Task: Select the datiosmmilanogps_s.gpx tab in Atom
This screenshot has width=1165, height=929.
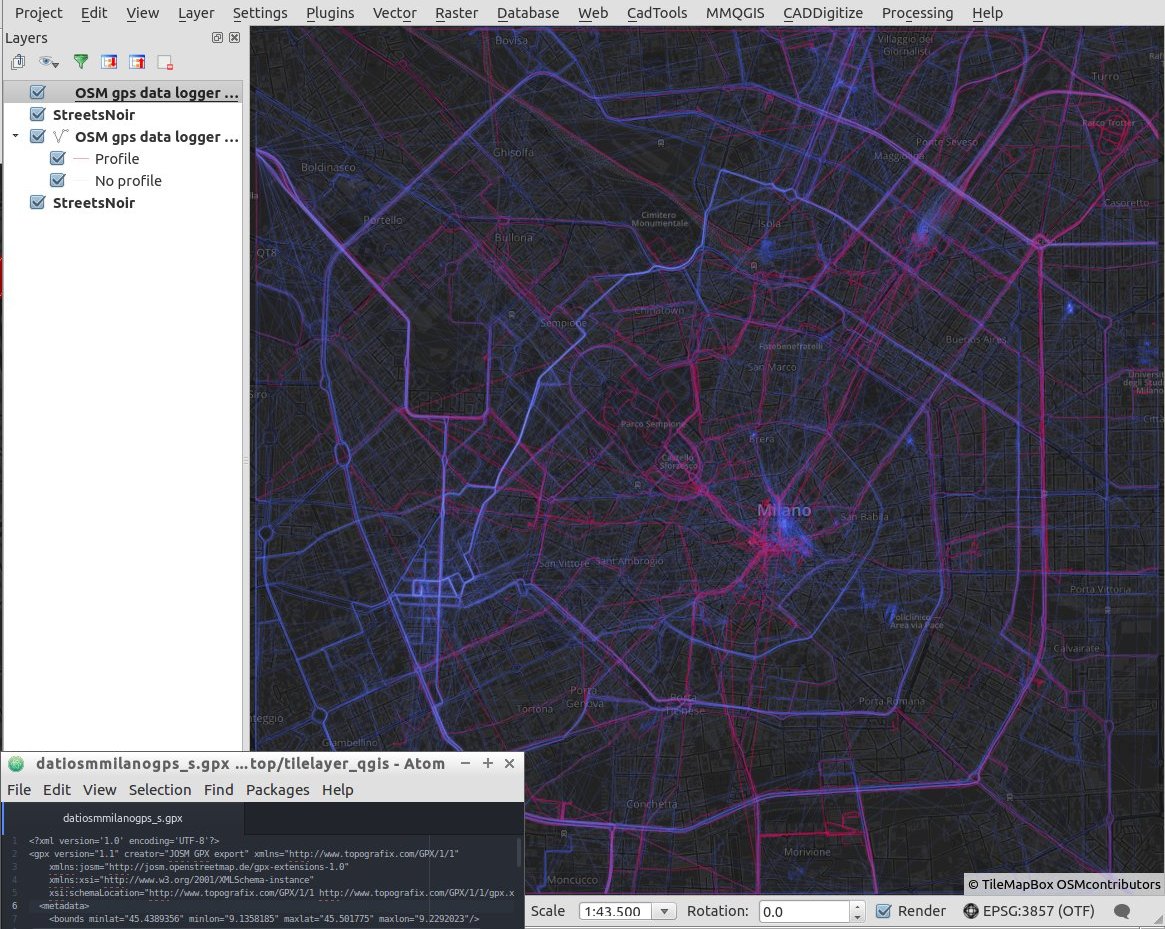Action: (x=123, y=818)
